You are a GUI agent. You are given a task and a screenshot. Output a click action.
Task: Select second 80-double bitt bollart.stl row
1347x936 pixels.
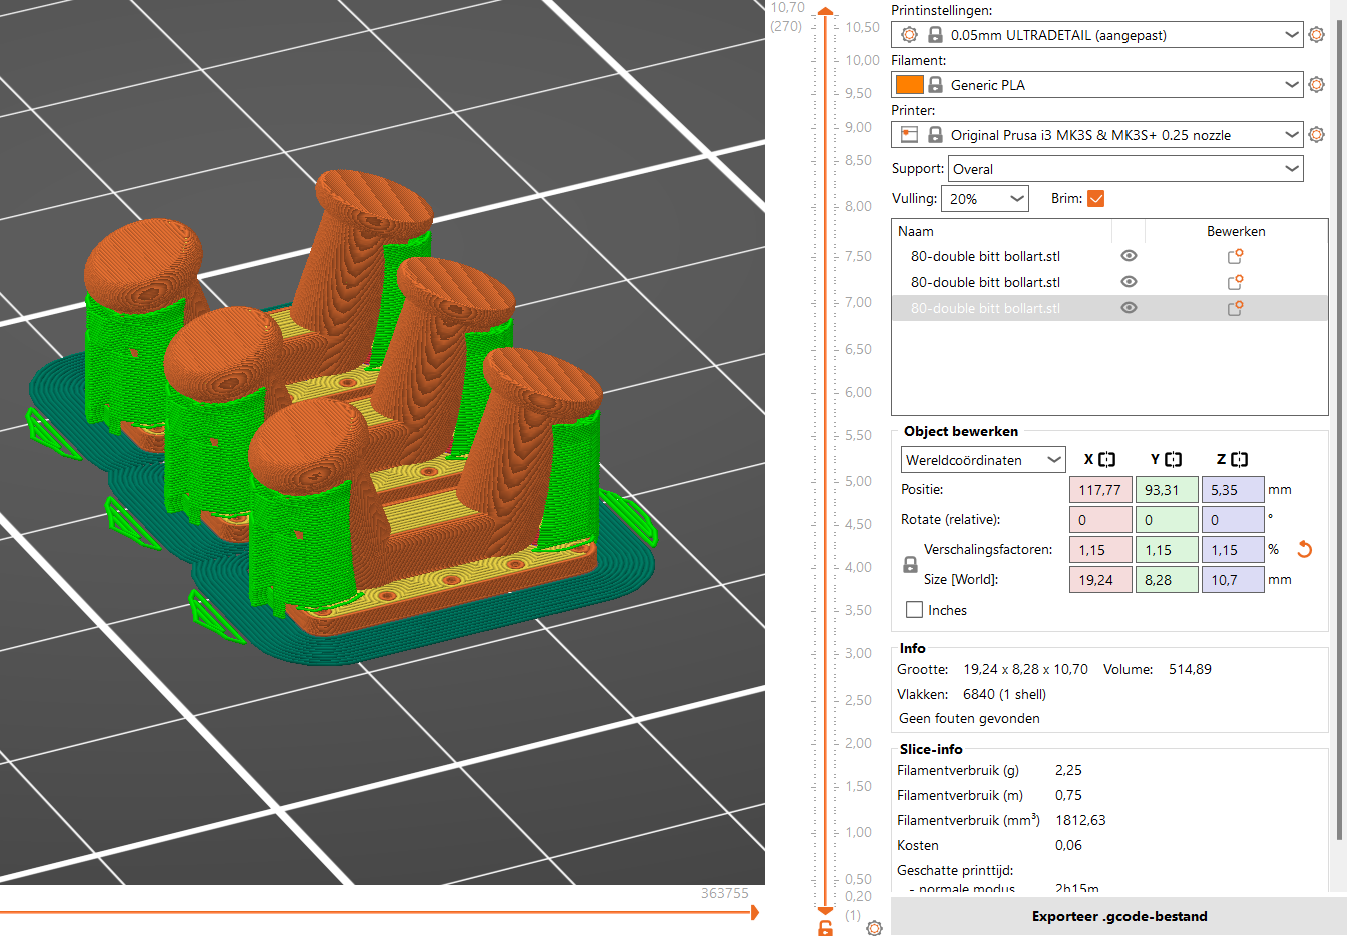tap(1109, 282)
